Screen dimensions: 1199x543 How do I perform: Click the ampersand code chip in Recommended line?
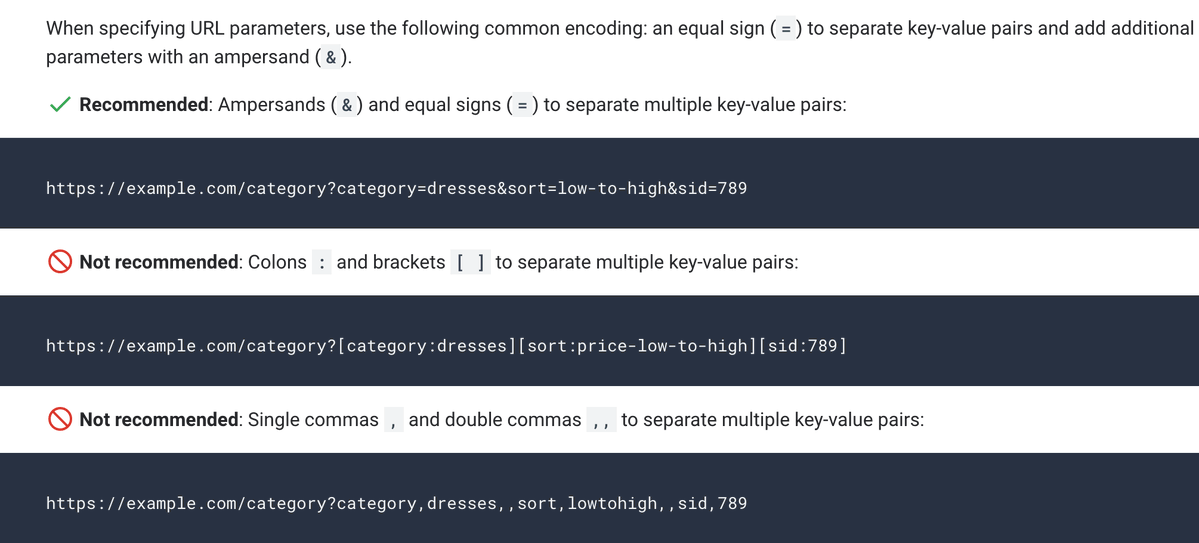347,105
